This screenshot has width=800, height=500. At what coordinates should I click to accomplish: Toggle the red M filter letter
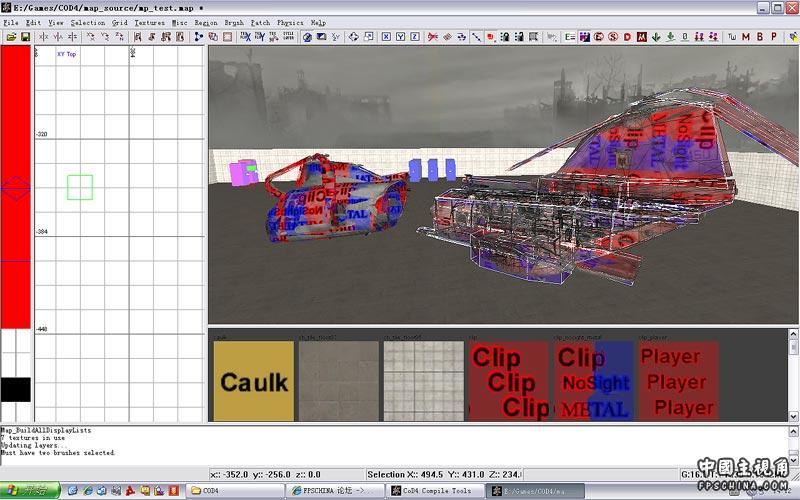pyautogui.click(x=746, y=37)
